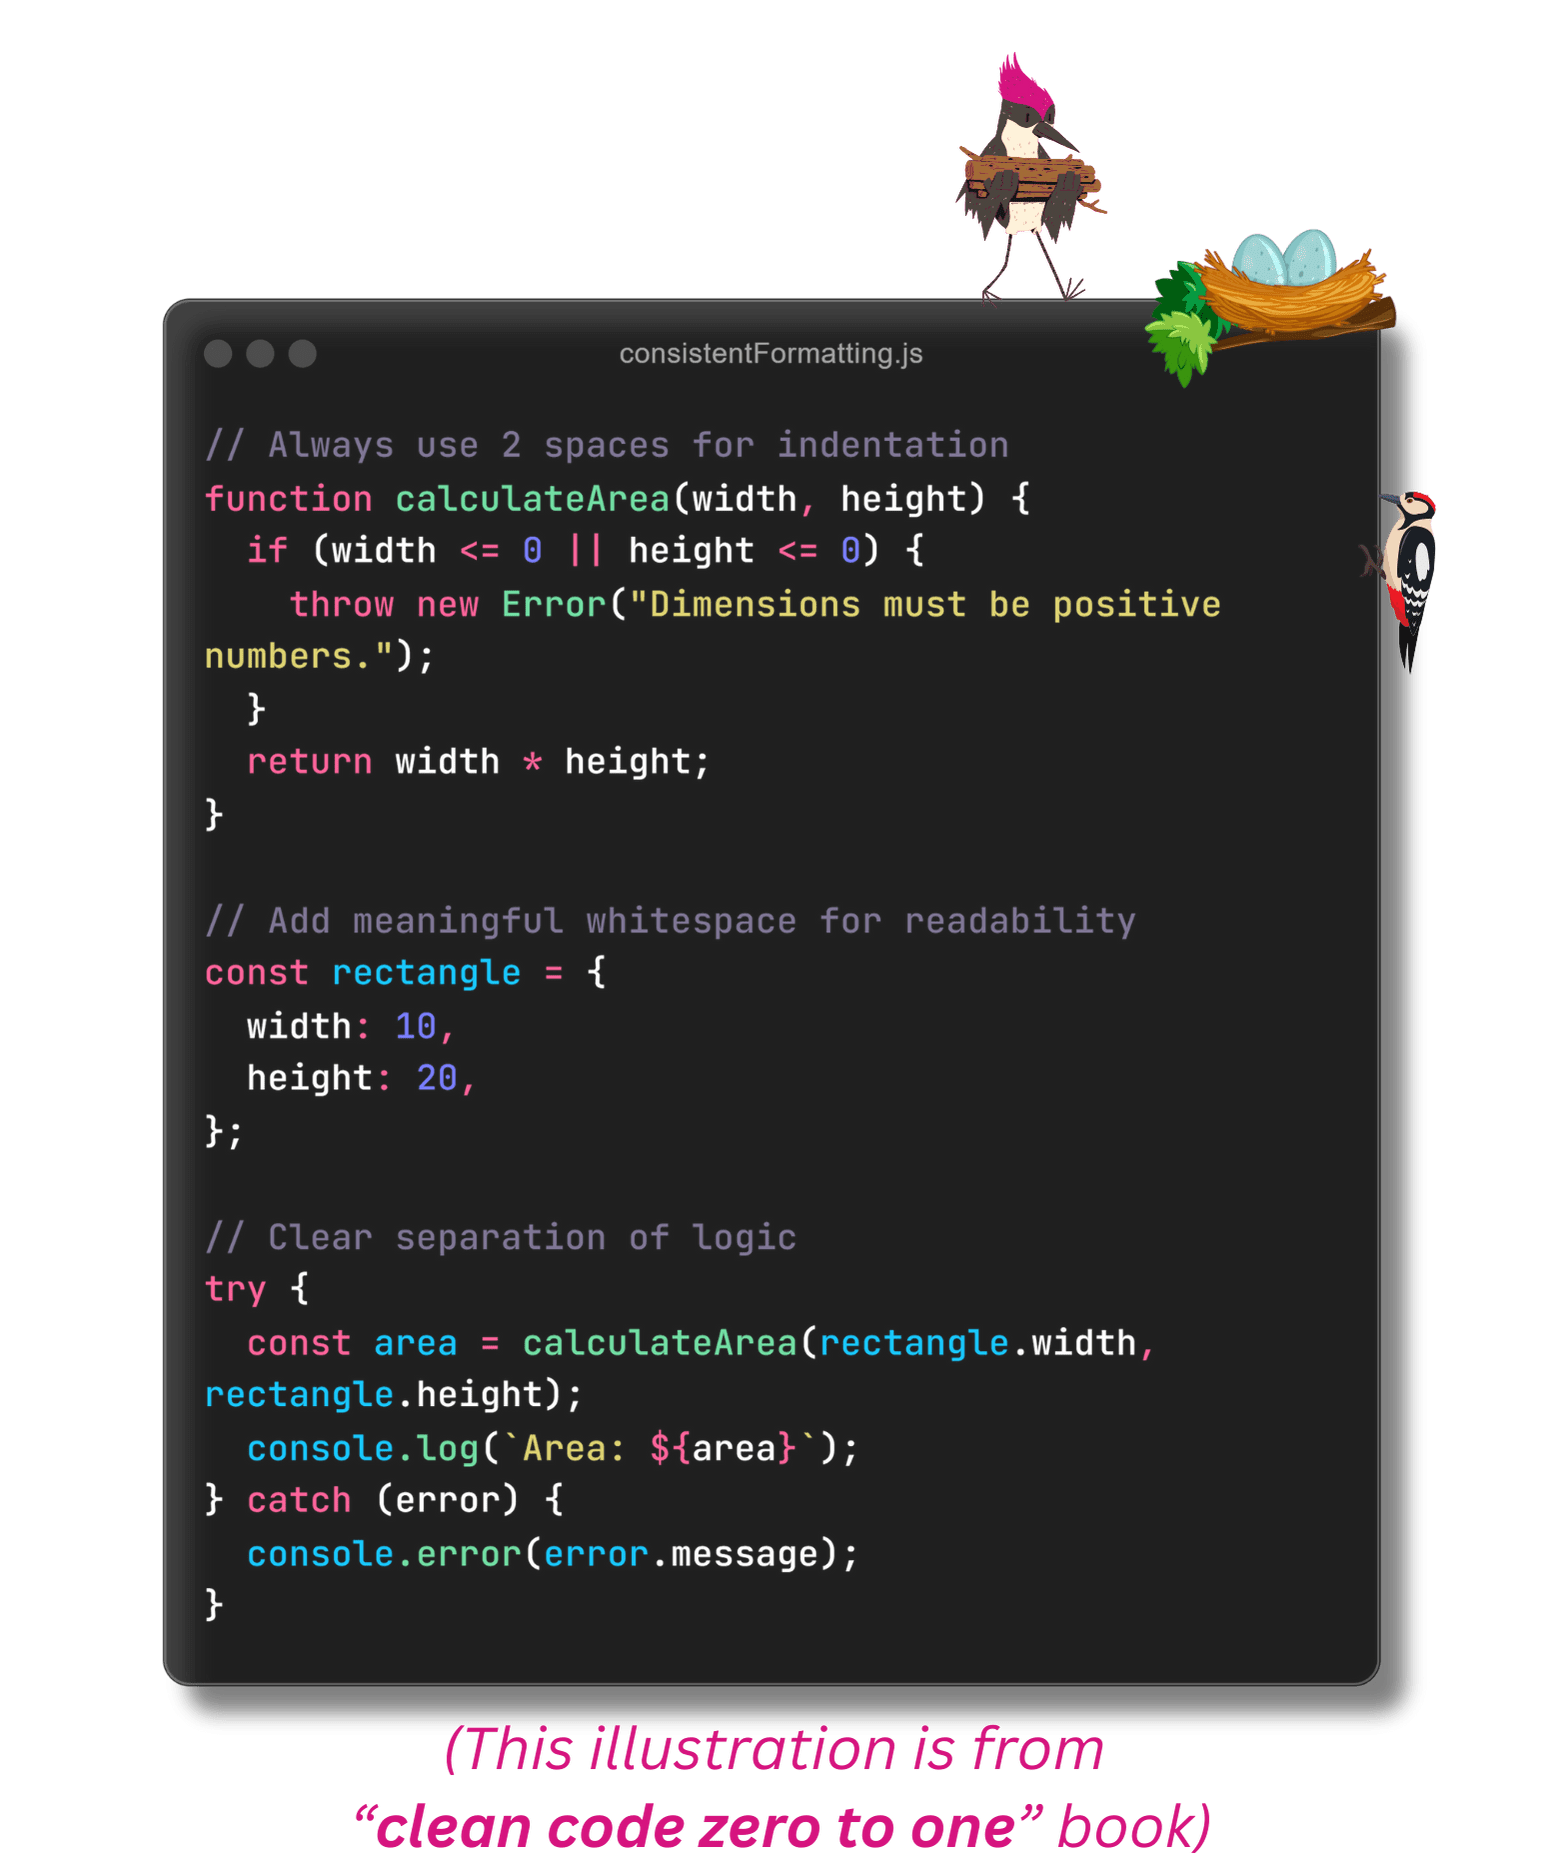Click the green leaves beside the nest

[1187, 322]
